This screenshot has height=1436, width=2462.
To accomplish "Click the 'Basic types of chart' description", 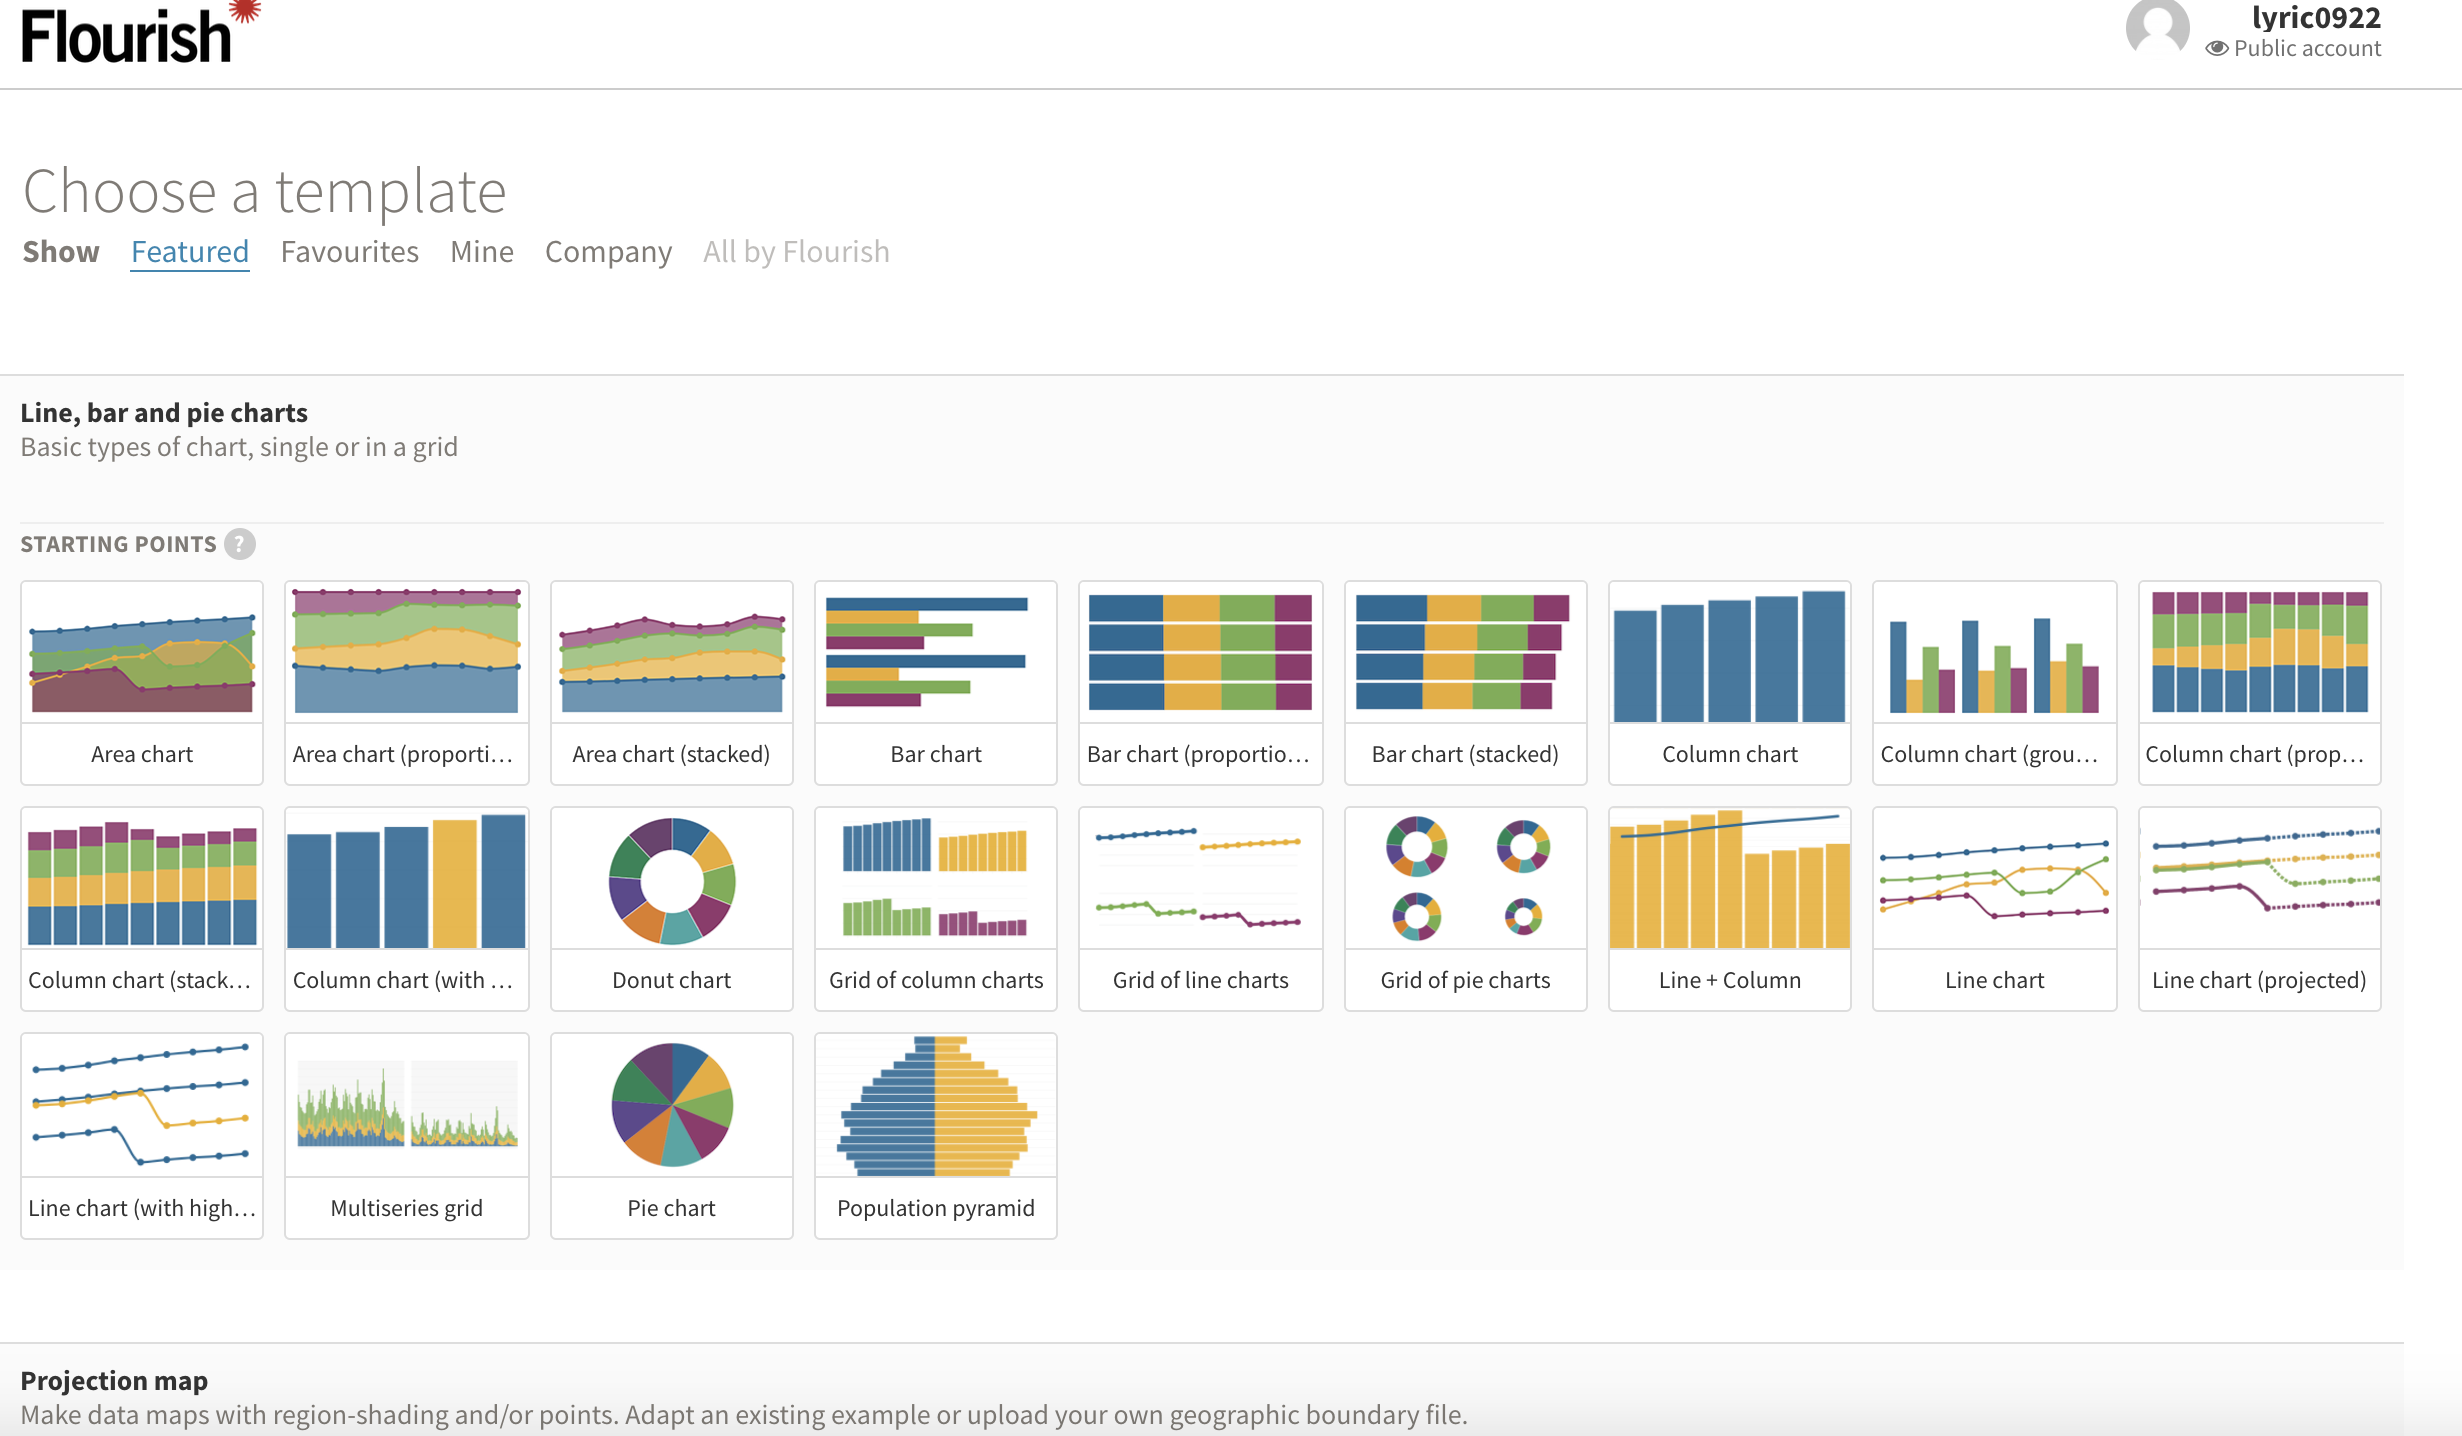I will (x=239, y=446).
